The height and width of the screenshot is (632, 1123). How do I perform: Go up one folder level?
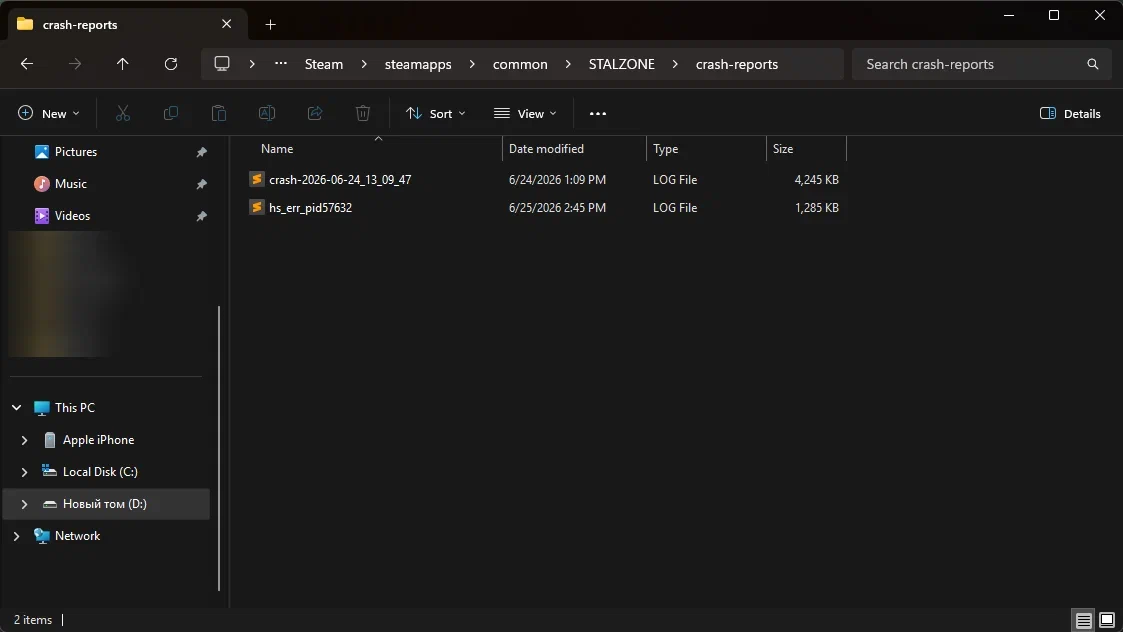[x=122, y=64]
